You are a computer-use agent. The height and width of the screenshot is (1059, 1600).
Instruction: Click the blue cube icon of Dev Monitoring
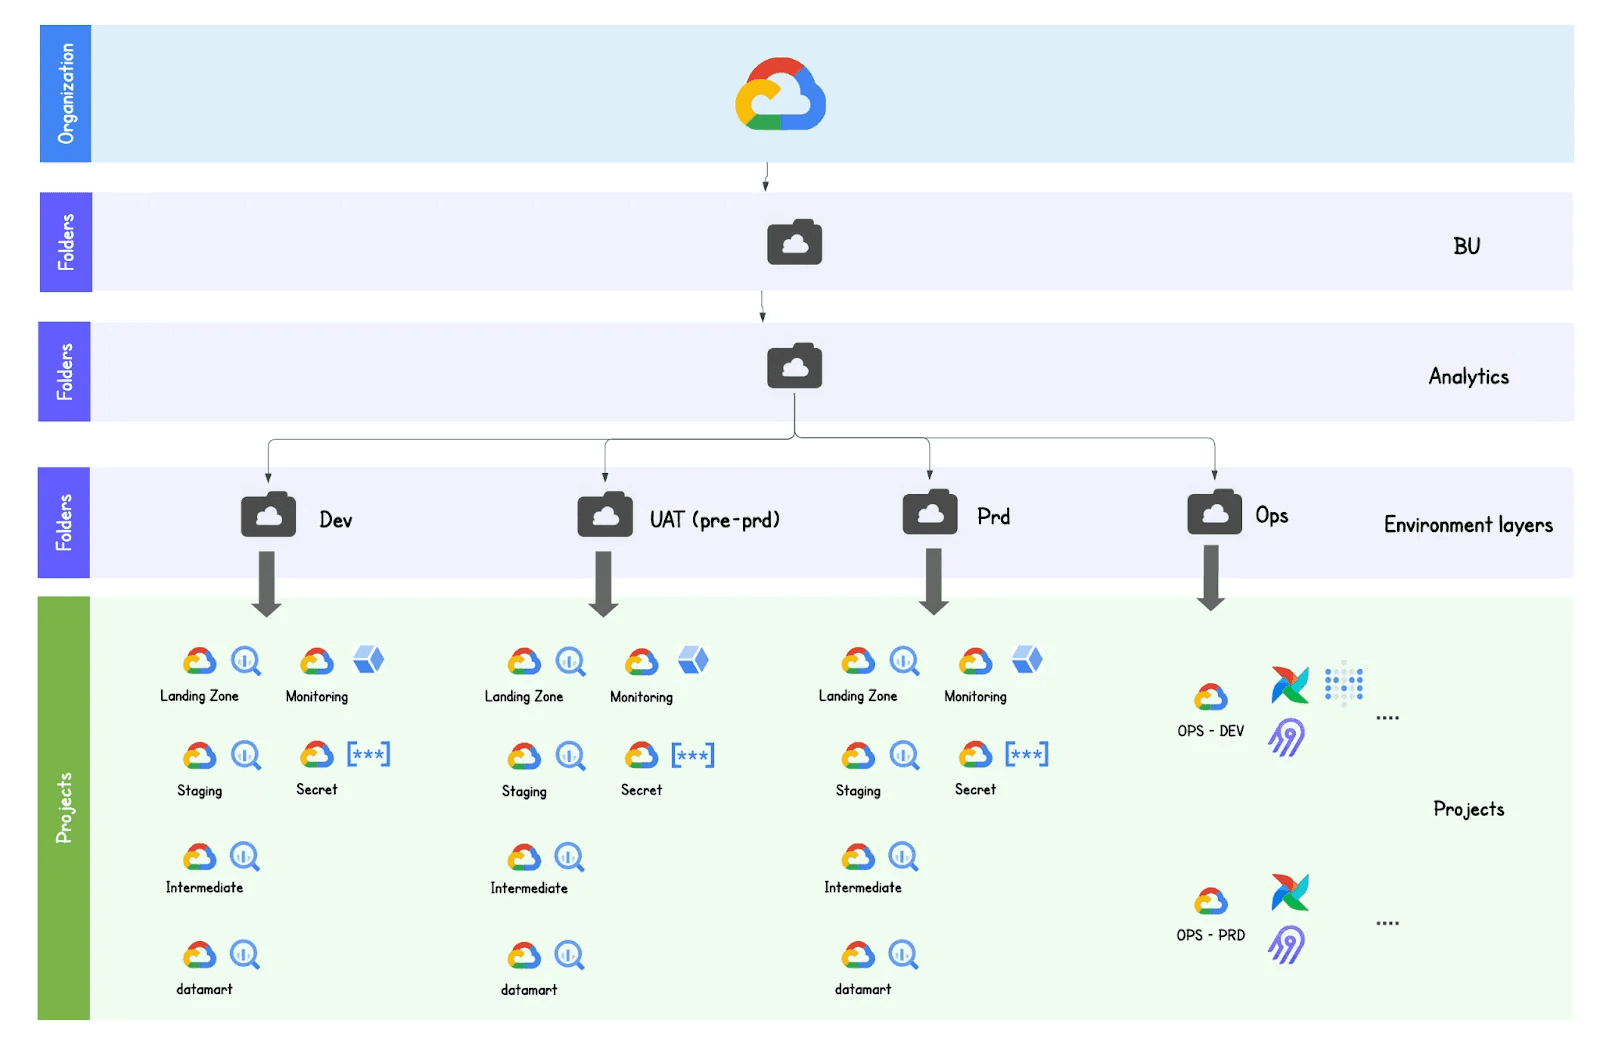click(x=369, y=660)
